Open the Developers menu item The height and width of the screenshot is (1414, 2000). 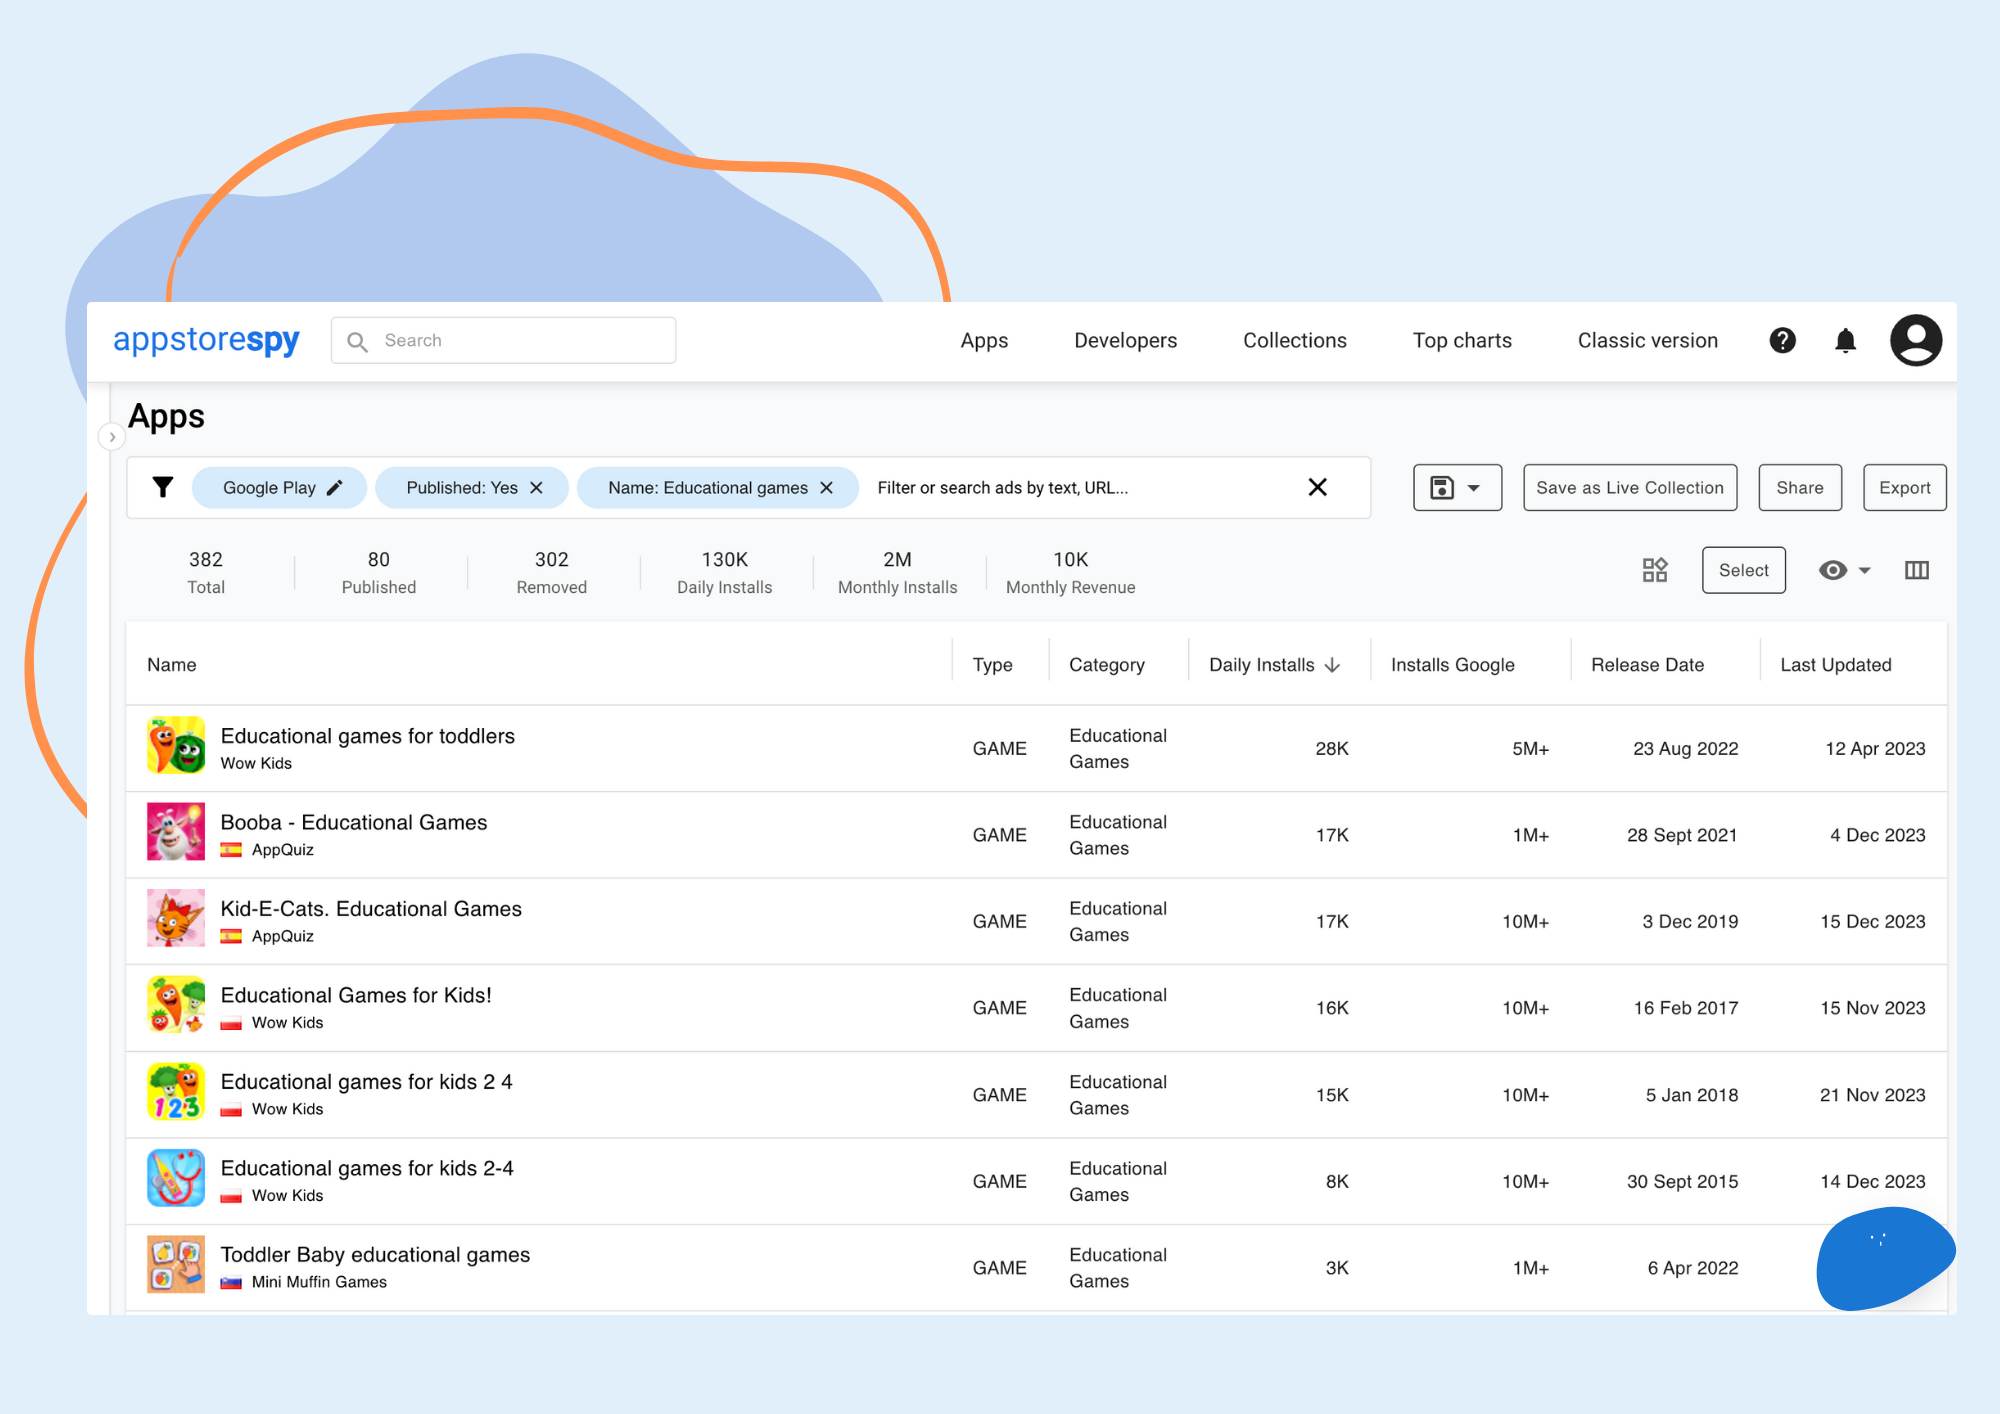[x=1125, y=340]
